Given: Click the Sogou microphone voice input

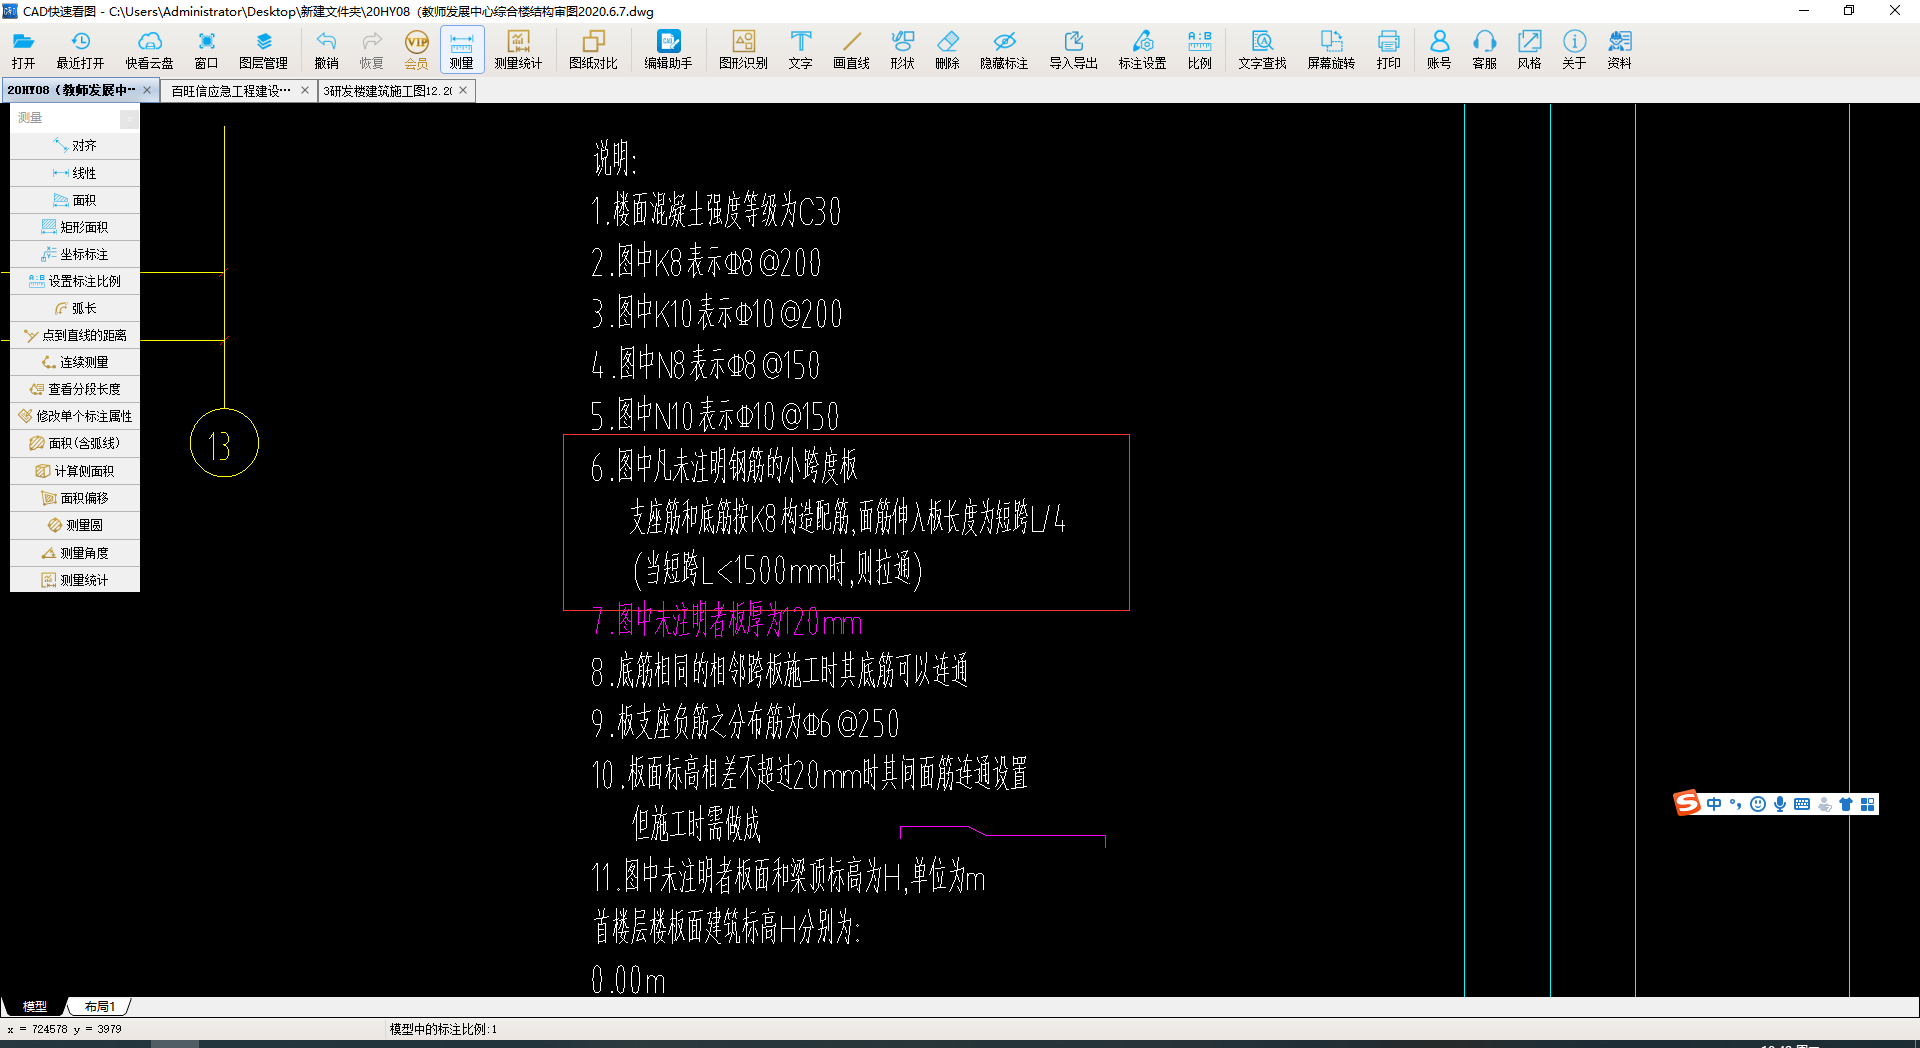Looking at the screenshot, I should (1780, 804).
